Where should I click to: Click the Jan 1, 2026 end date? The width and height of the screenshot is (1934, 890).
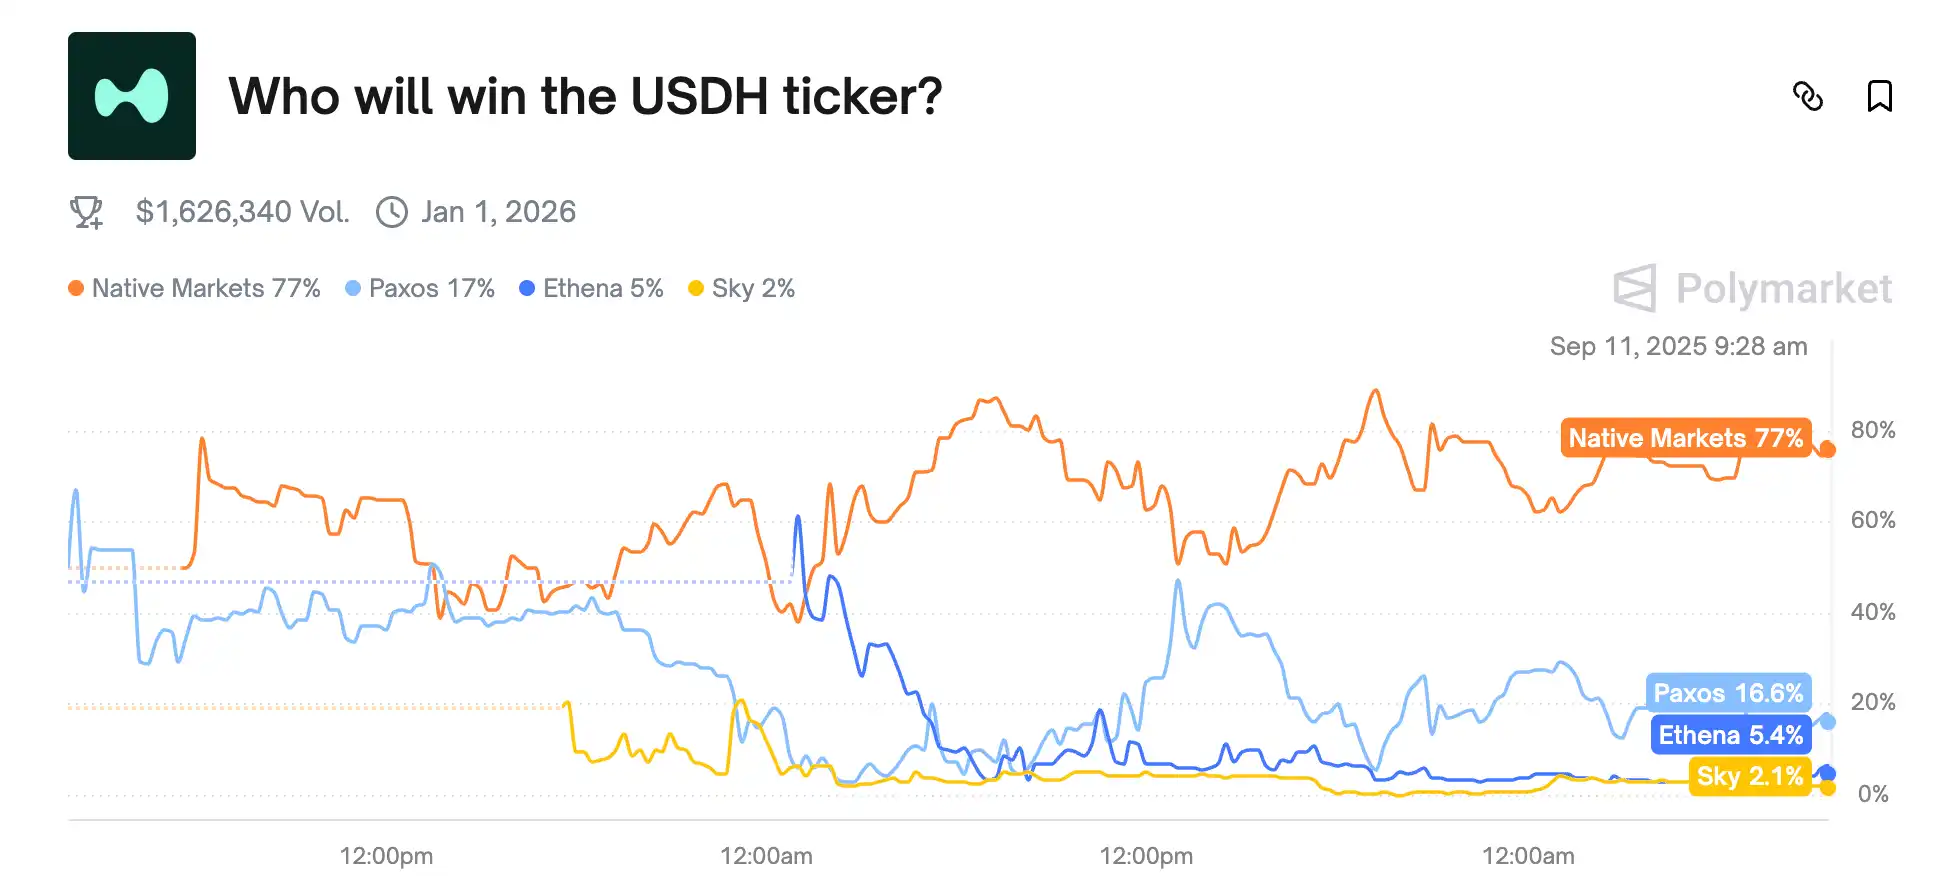pyautogui.click(x=498, y=212)
